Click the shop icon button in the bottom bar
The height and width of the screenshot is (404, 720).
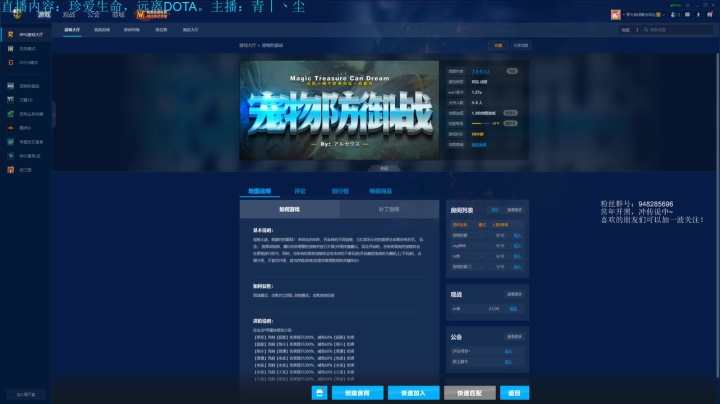coord(320,393)
